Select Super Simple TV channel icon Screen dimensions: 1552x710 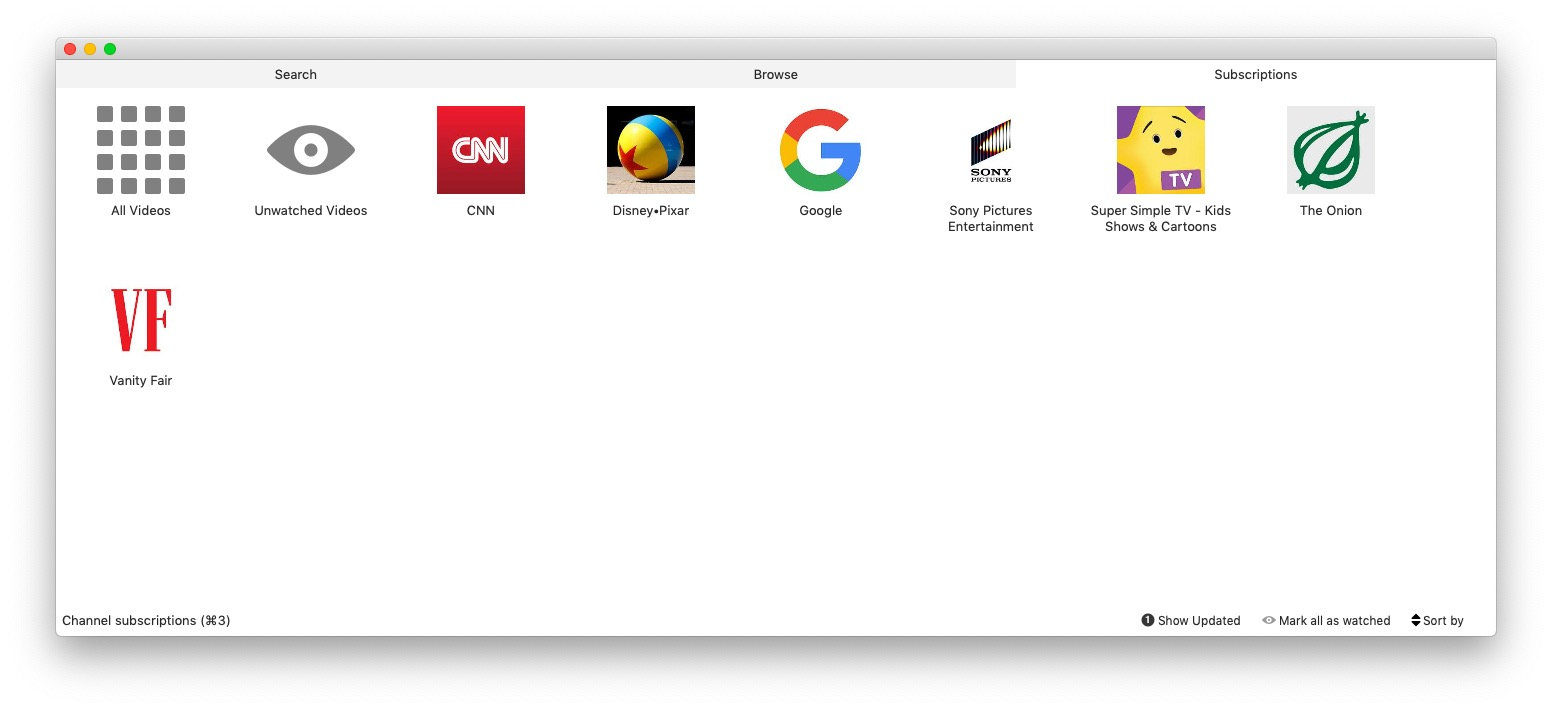pos(1161,150)
